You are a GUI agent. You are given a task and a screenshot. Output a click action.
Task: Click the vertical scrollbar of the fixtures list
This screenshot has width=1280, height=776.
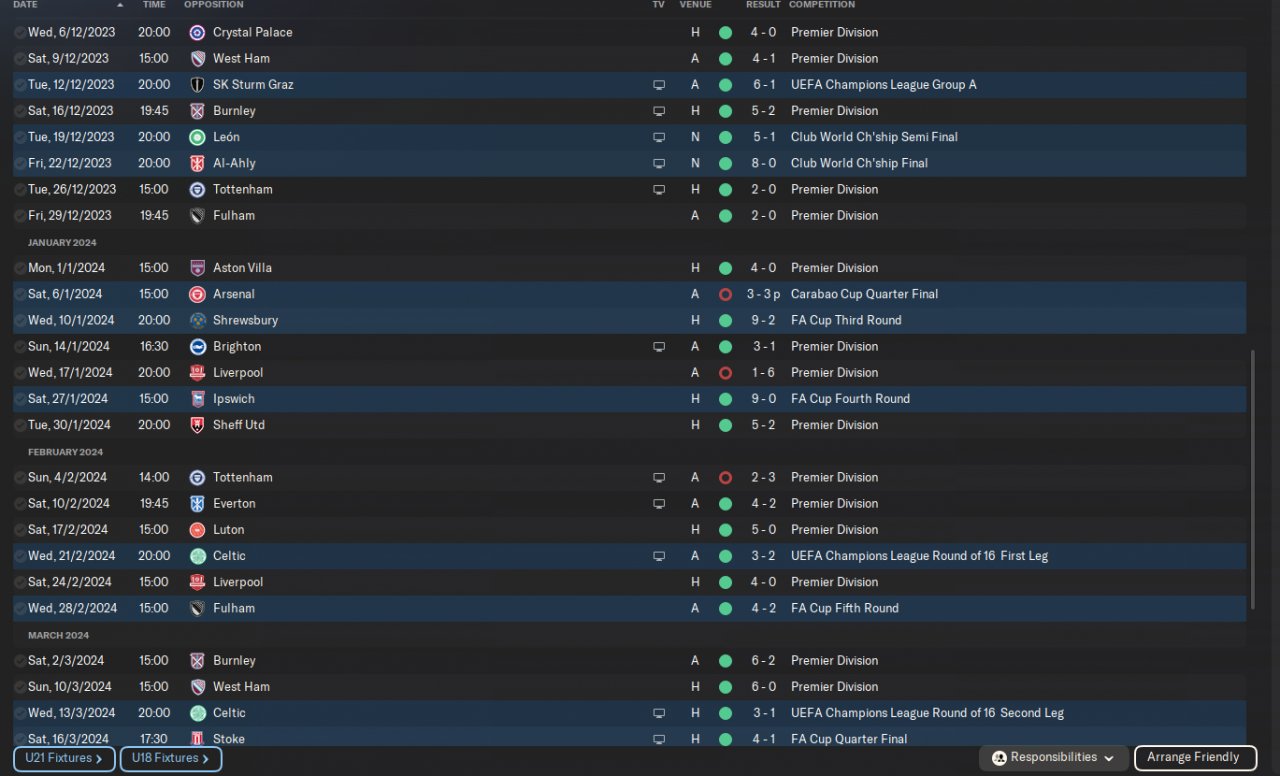pos(1252,480)
